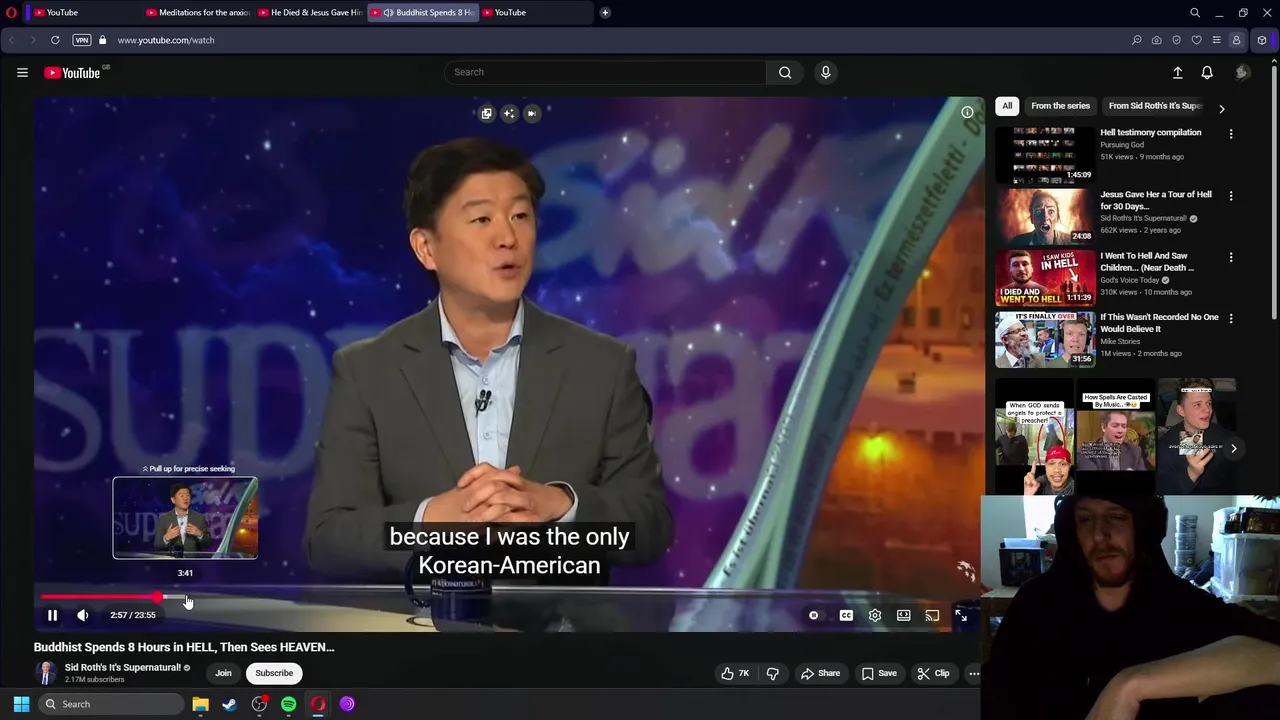Screen dimensions: 1280x720
Task: Create a Clip of the video
Action: pos(933,673)
